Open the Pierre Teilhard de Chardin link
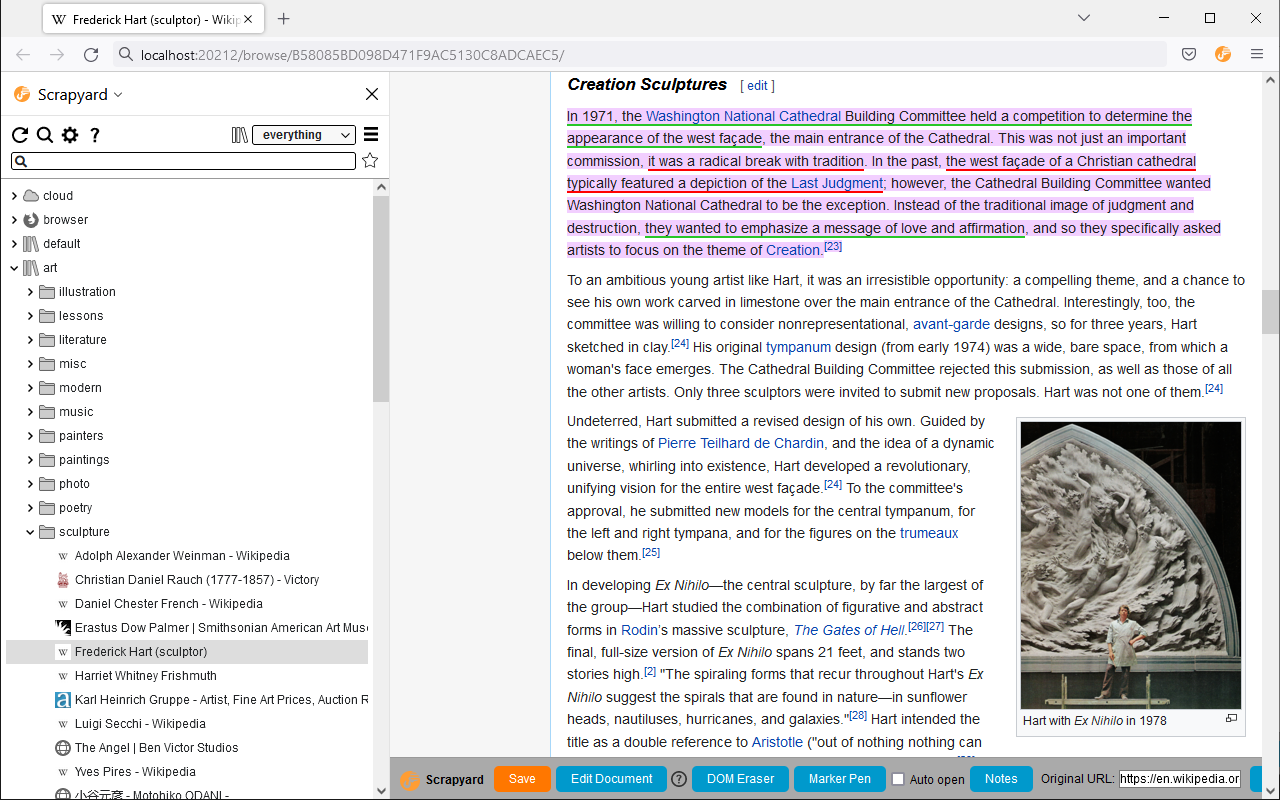This screenshot has width=1280, height=800. [x=741, y=443]
